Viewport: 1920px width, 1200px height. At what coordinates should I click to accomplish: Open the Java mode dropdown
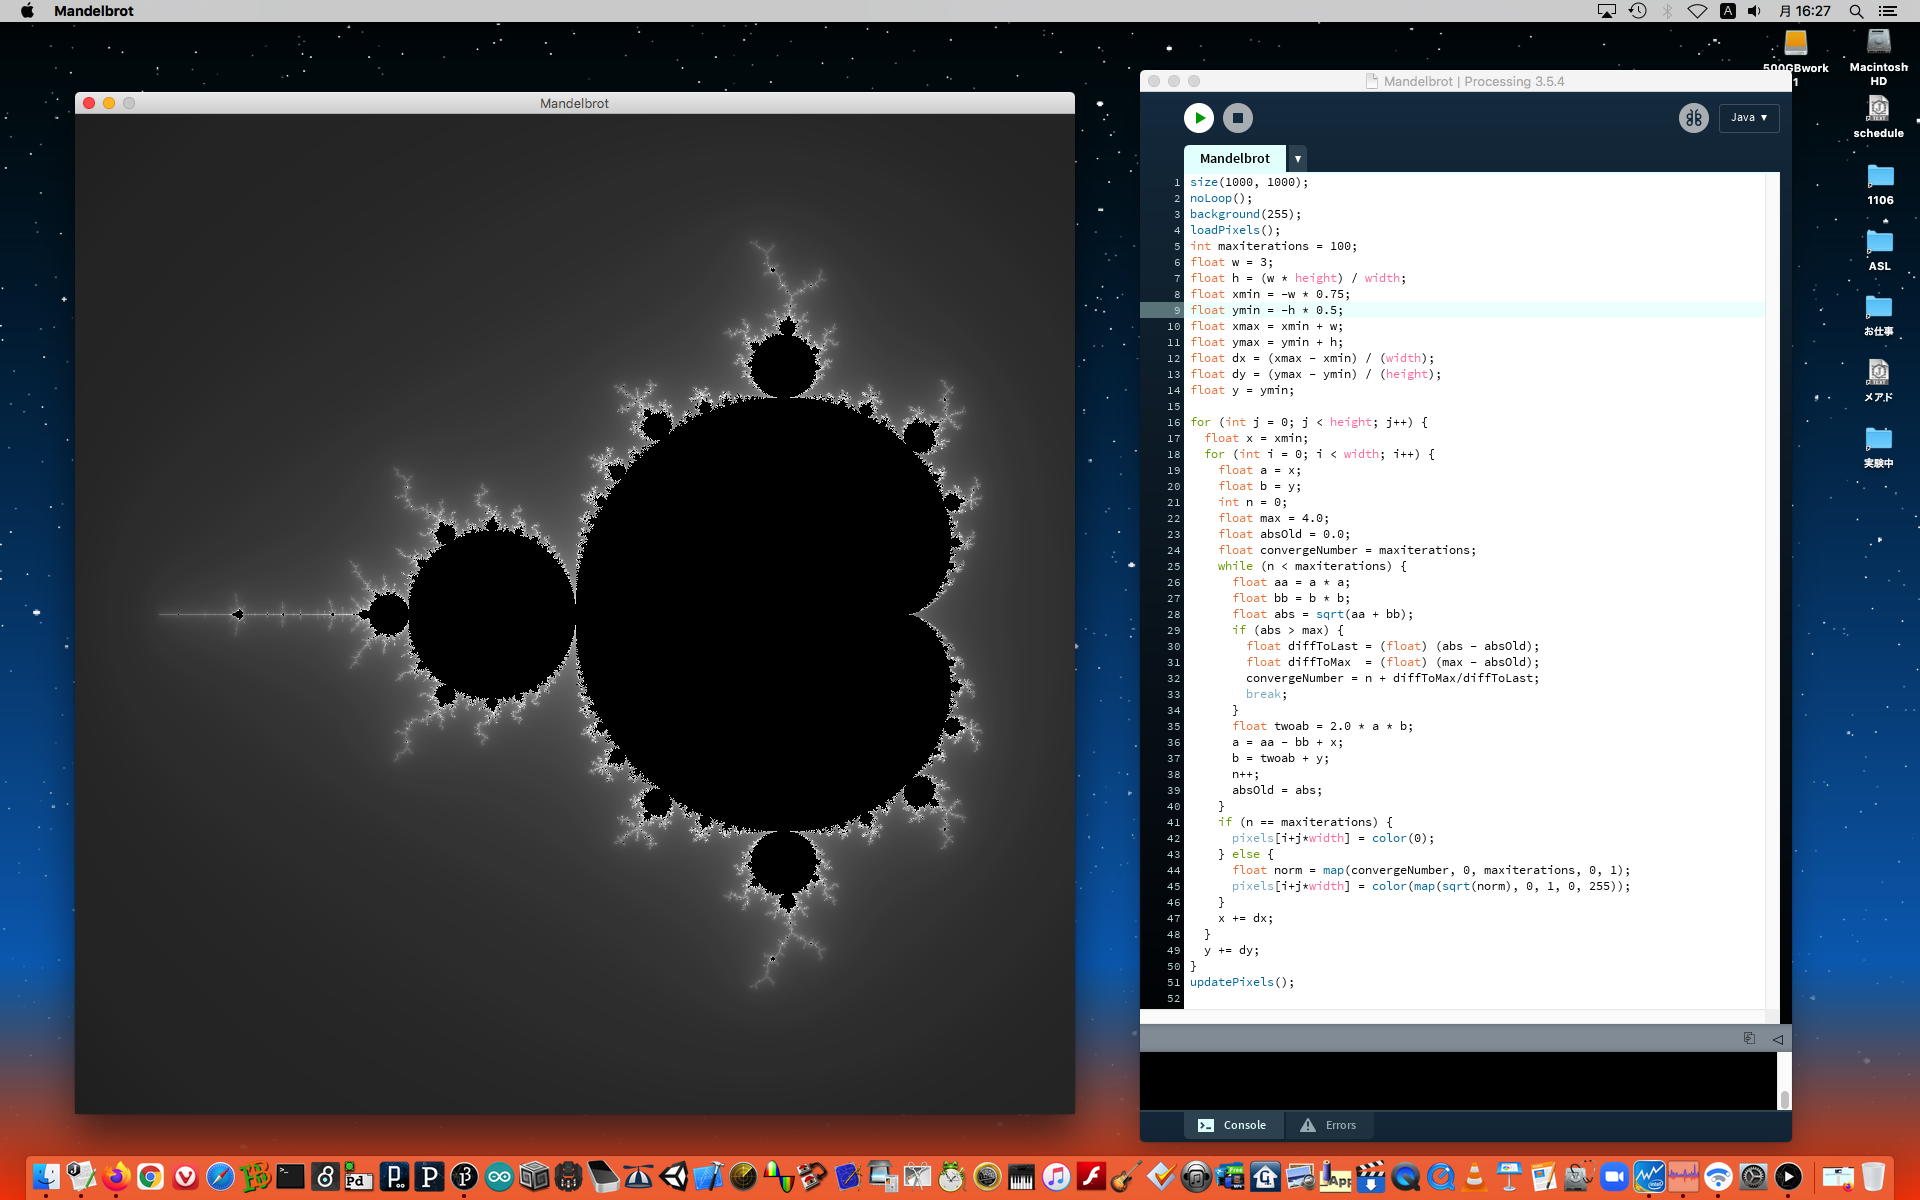1749,118
